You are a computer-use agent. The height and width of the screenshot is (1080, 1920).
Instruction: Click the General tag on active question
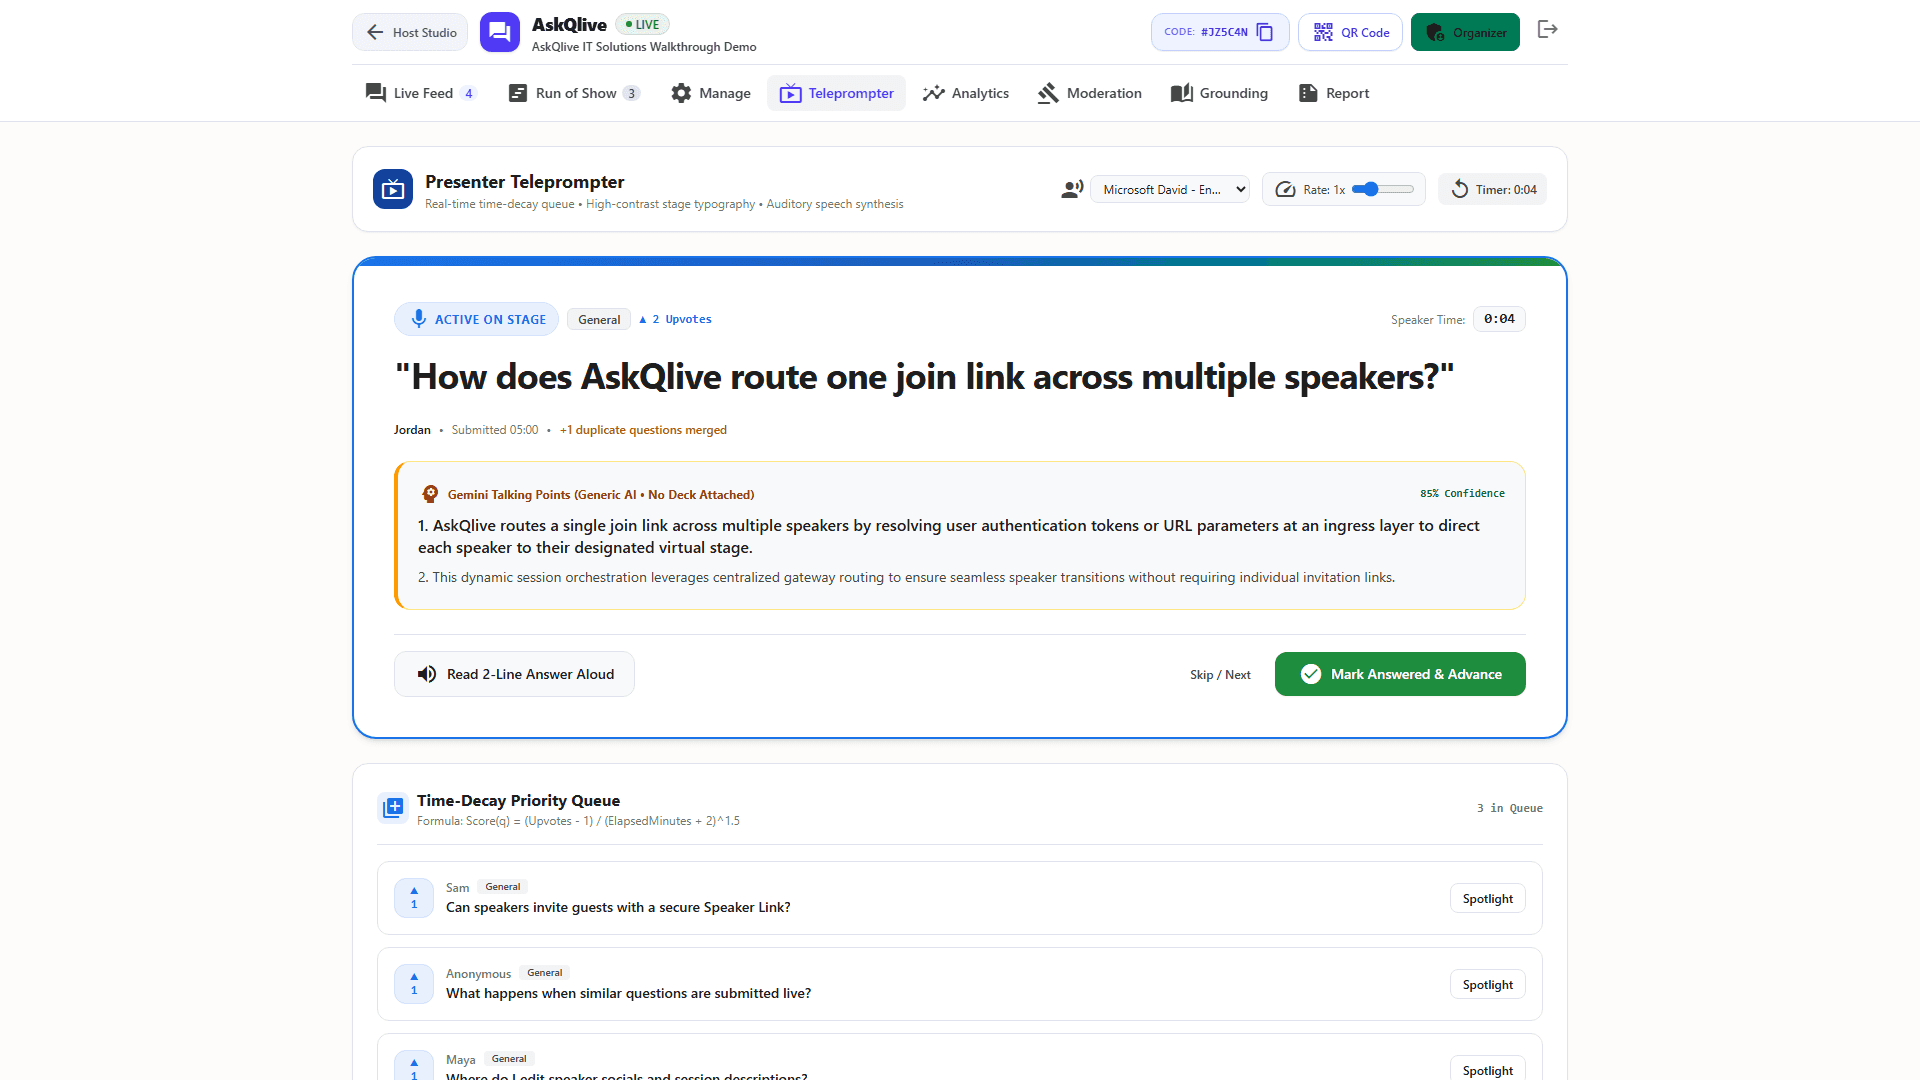[x=599, y=320]
